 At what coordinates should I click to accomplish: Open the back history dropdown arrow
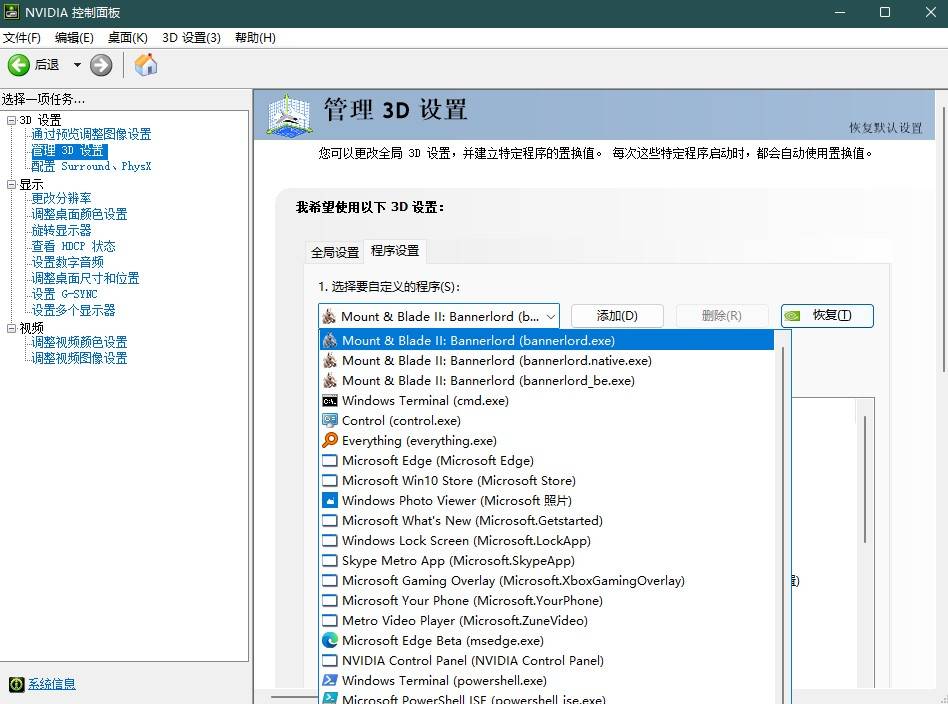point(77,65)
